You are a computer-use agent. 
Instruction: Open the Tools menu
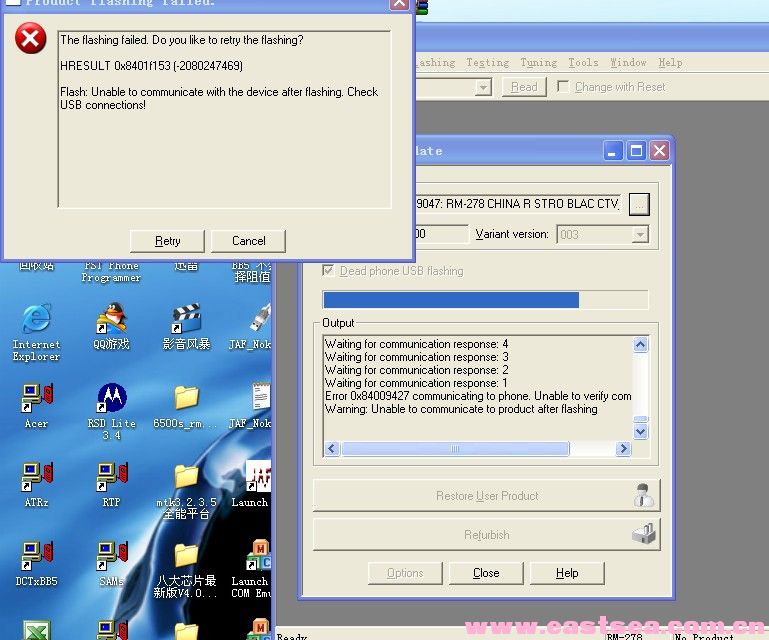tap(583, 63)
